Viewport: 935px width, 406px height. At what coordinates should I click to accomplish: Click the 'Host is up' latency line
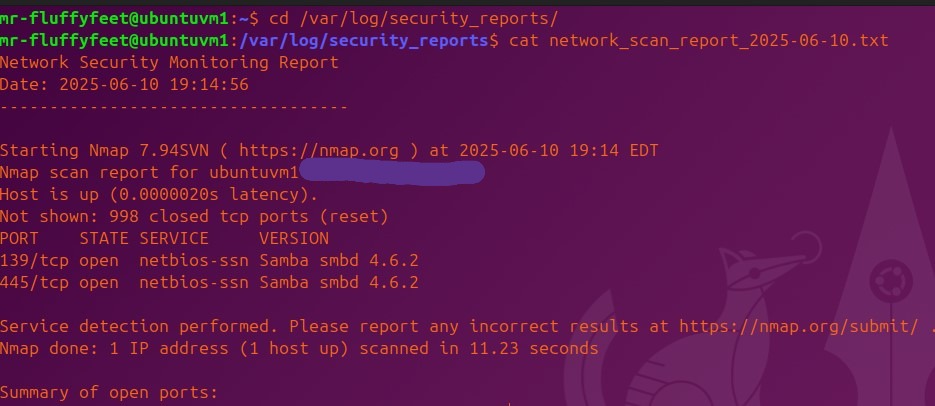pyautogui.click(x=159, y=195)
